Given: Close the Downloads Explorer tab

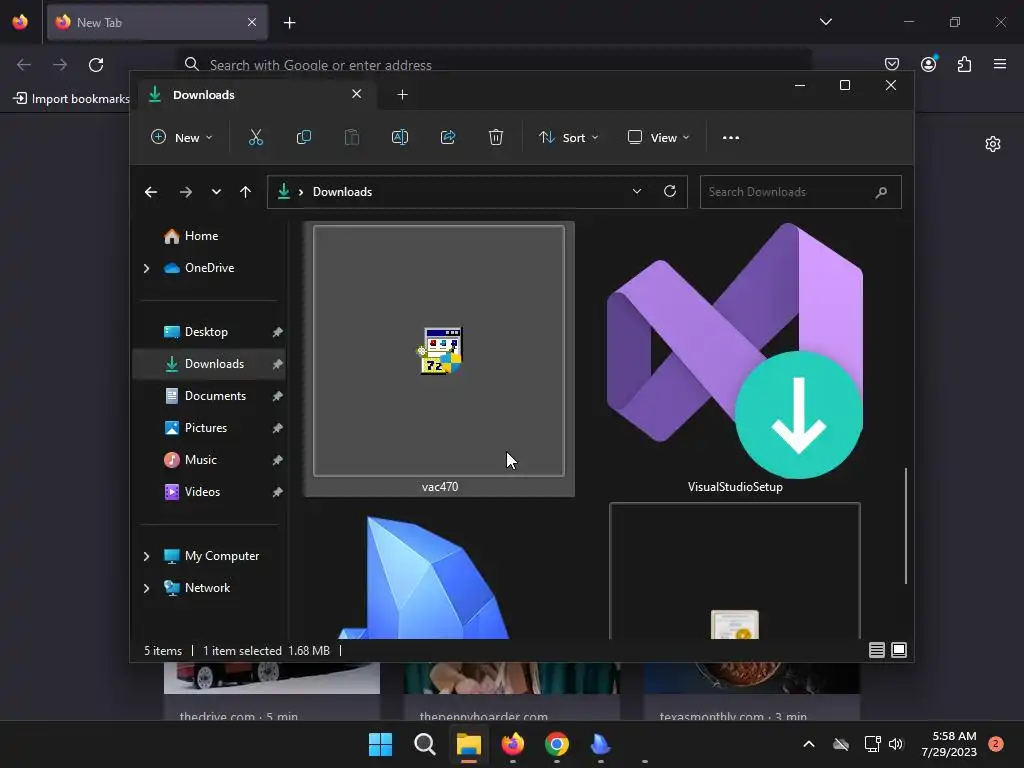Looking at the screenshot, I should coord(357,94).
